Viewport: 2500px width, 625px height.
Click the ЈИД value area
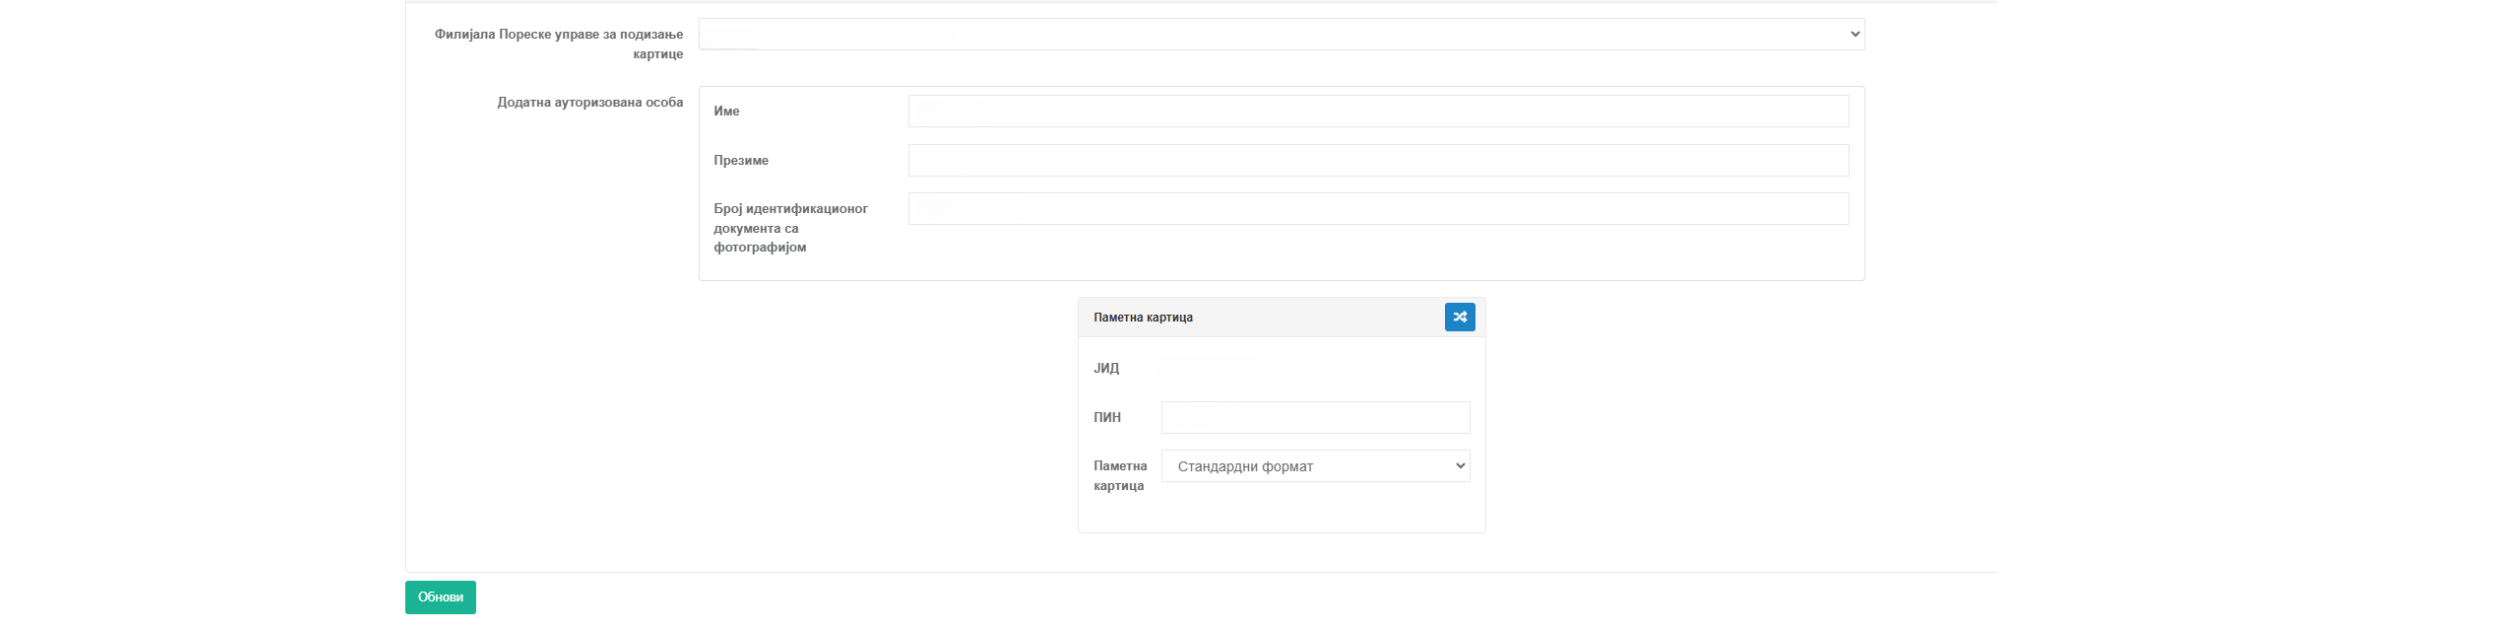coord(1210,367)
